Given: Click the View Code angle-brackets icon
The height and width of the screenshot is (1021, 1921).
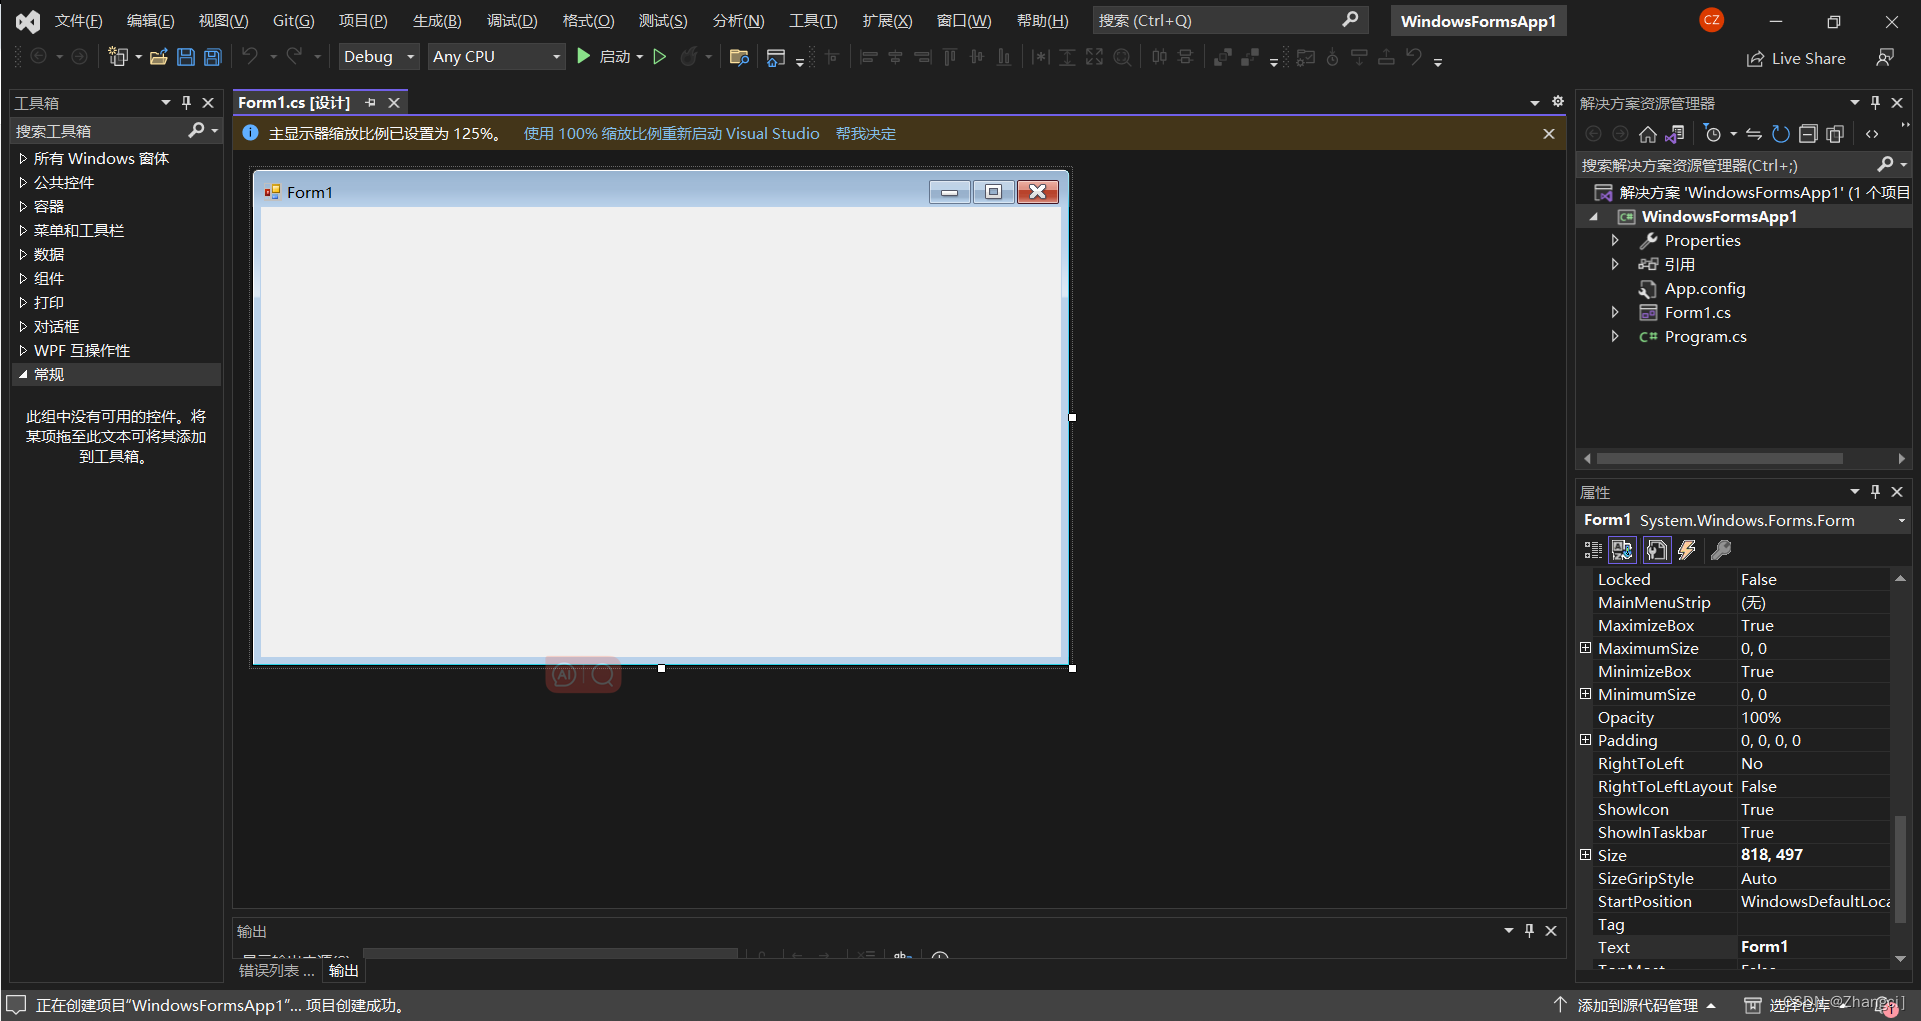Looking at the screenshot, I should pyautogui.click(x=1872, y=134).
